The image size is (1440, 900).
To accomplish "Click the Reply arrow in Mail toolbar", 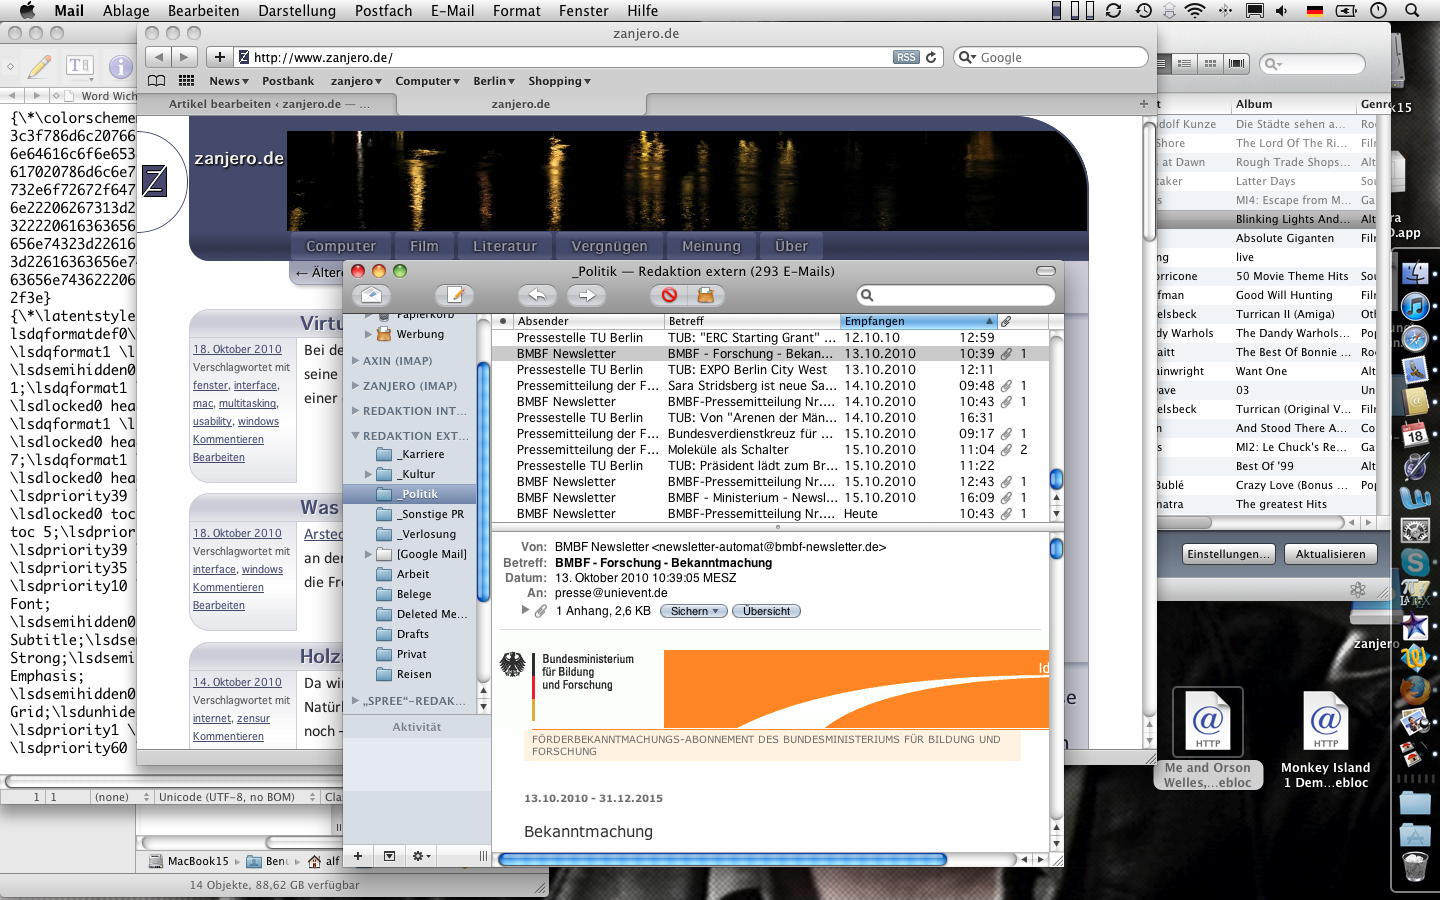I will pos(537,295).
